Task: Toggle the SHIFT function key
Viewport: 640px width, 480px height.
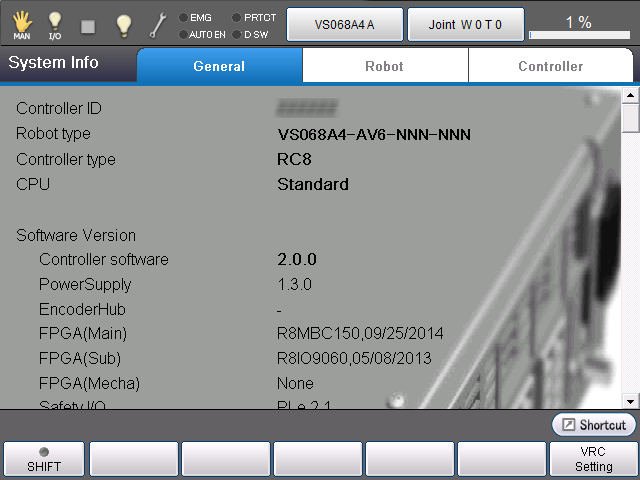Action: (x=44, y=459)
